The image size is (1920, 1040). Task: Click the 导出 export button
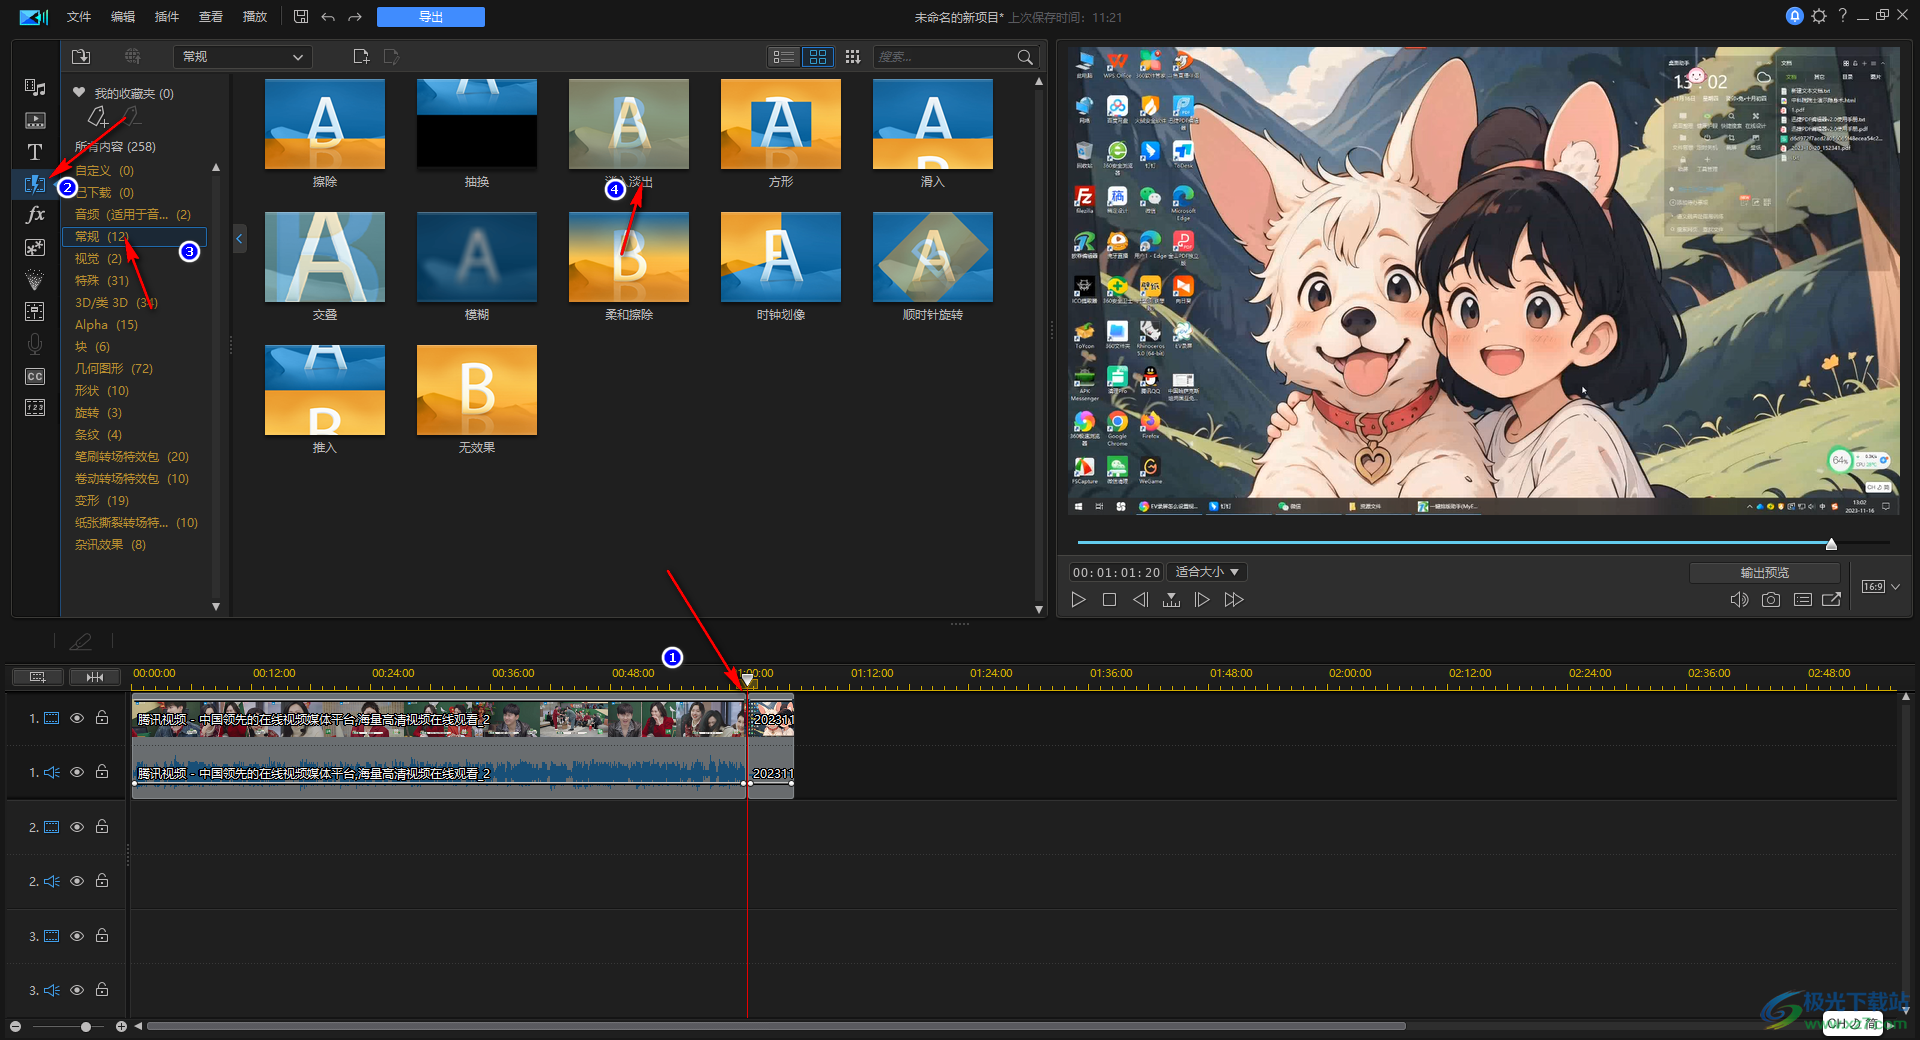[x=431, y=17]
